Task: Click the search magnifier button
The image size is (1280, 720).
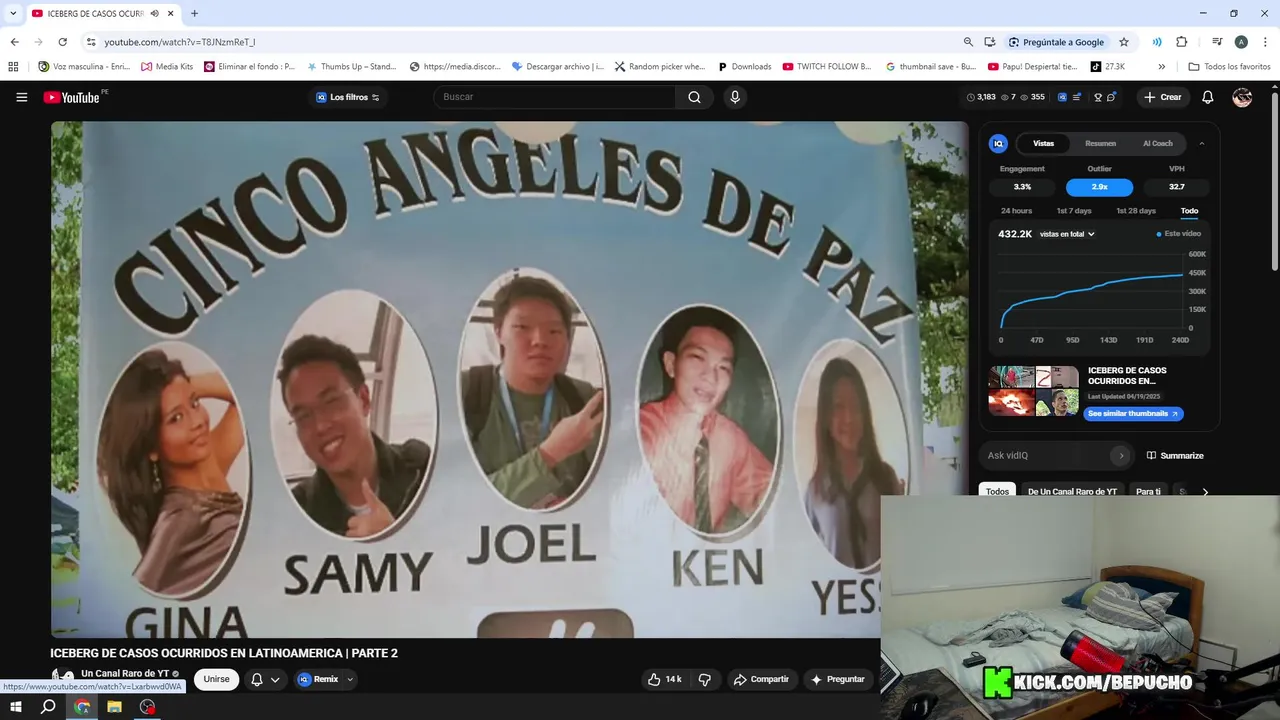Action: coord(694,97)
